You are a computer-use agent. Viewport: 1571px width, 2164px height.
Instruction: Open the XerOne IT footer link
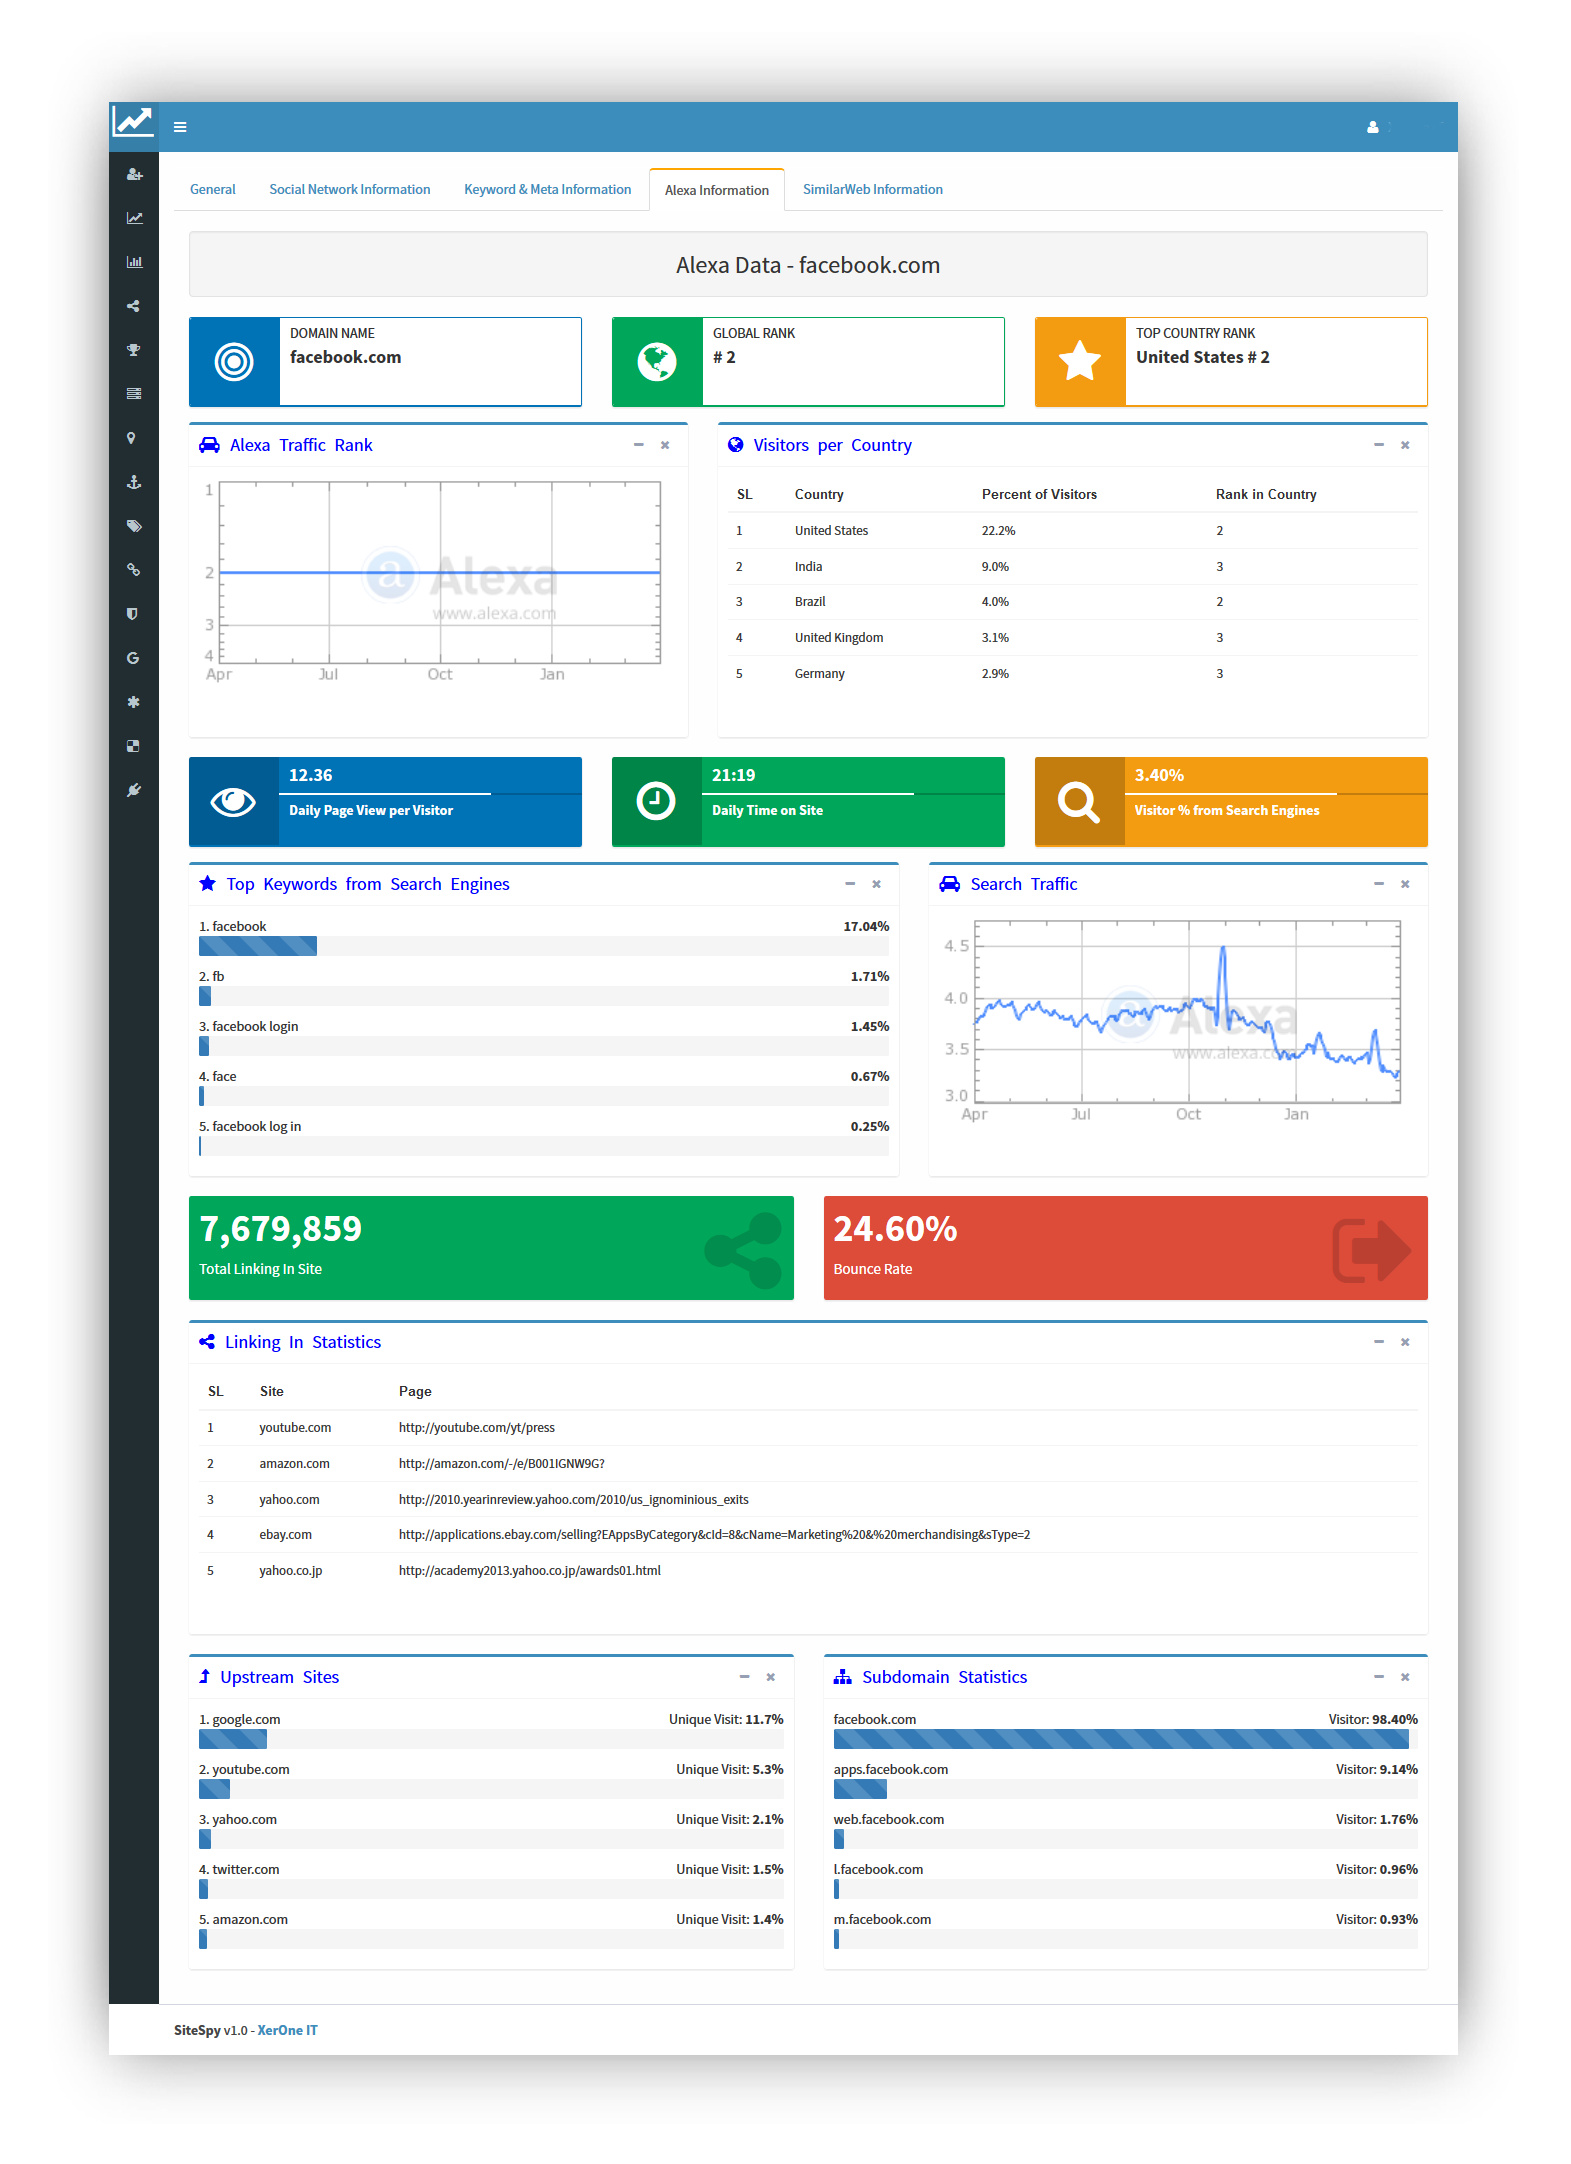[x=287, y=2030]
